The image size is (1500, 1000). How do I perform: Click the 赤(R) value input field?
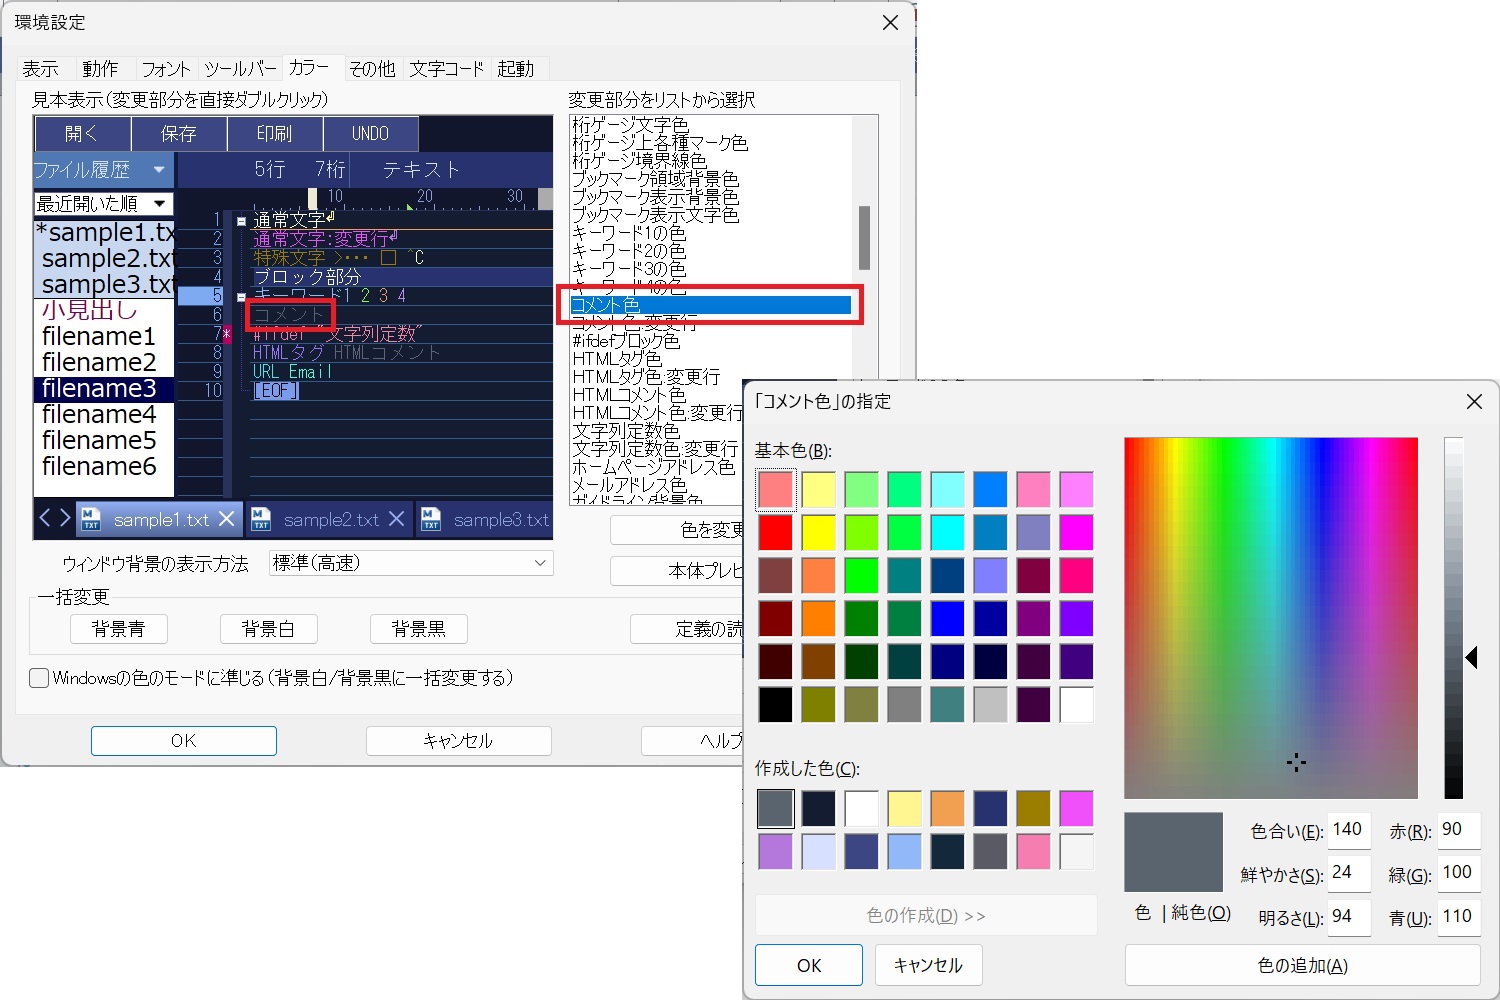click(1458, 830)
